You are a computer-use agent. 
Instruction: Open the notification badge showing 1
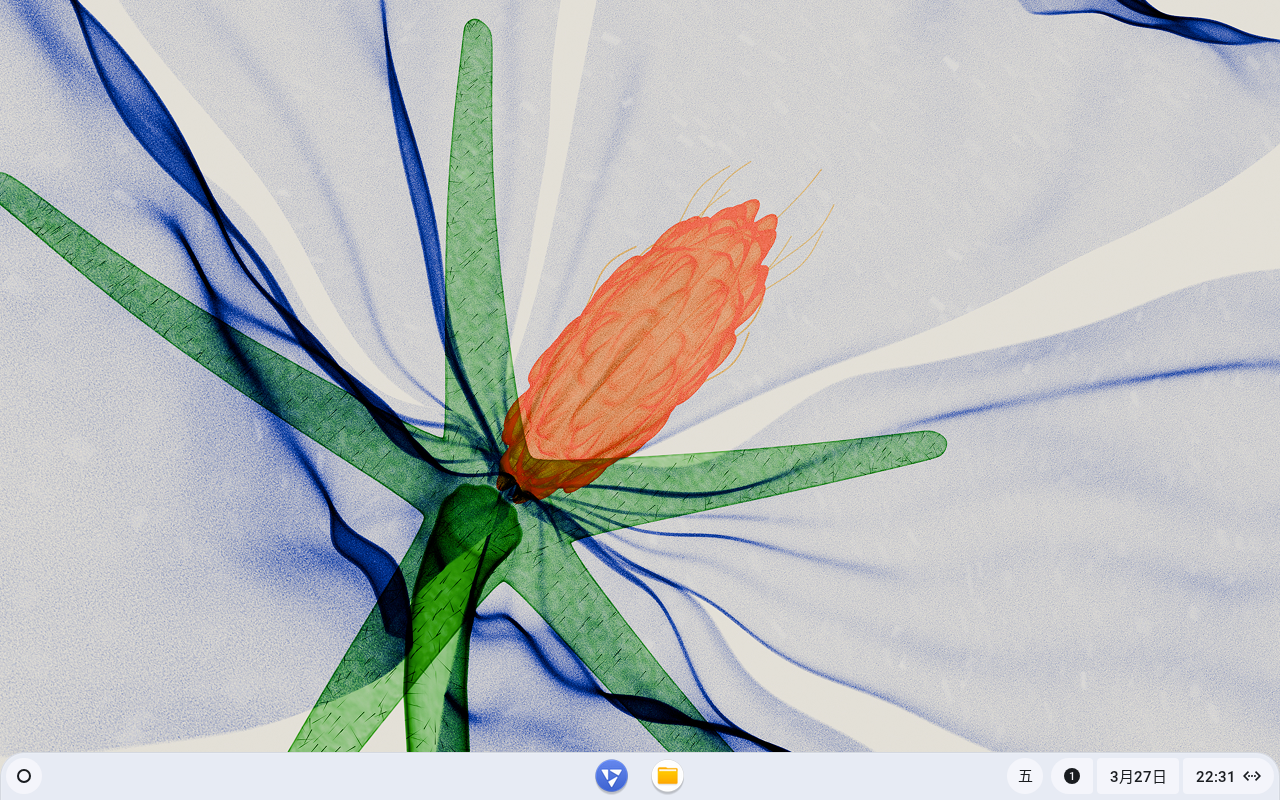point(1072,776)
